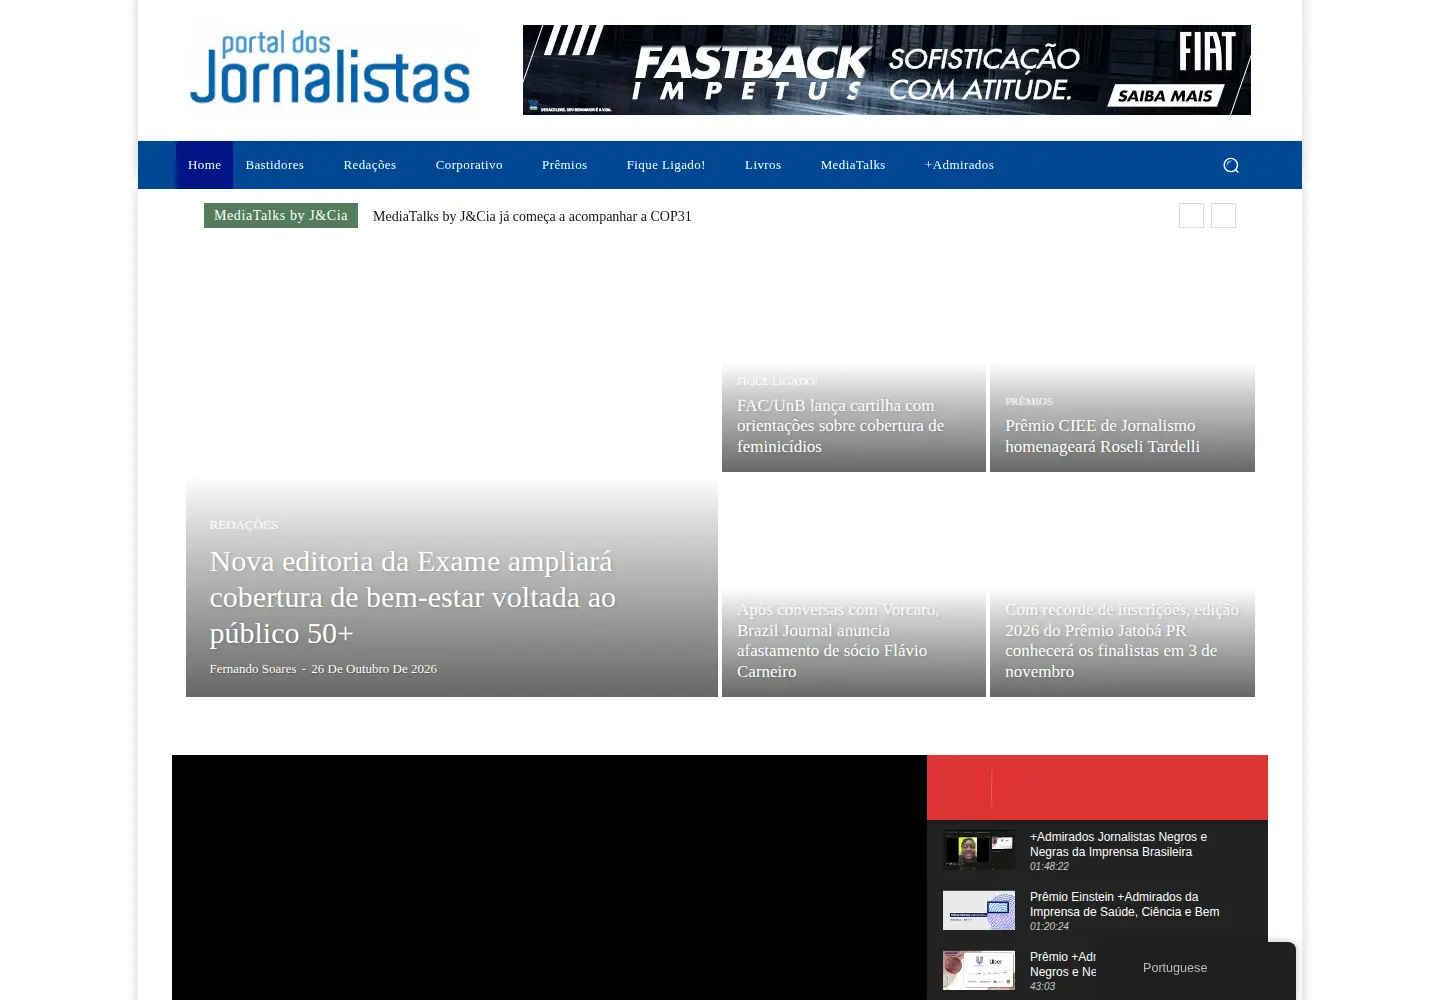This screenshot has height=1000, width=1440.
Task: Click the 01:48:22 video duration
Action: (x=1049, y=867)
